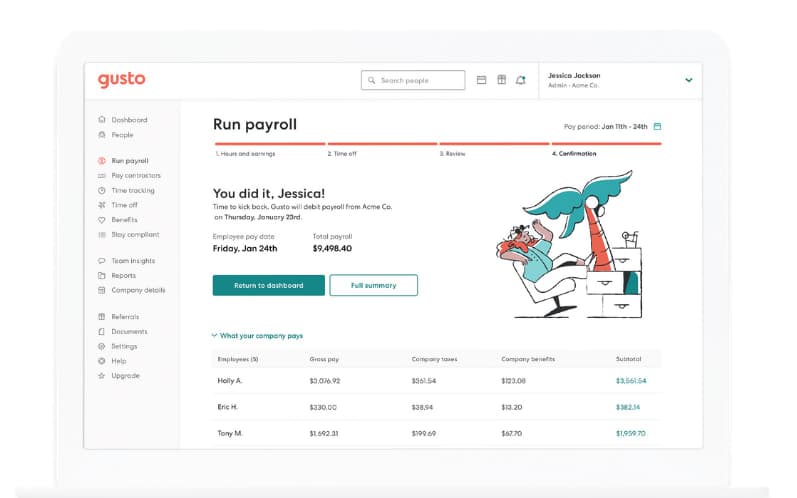The image size is (797, 498).
Task: Click the Company taxes column header
Action: click(x=434, y=359)
